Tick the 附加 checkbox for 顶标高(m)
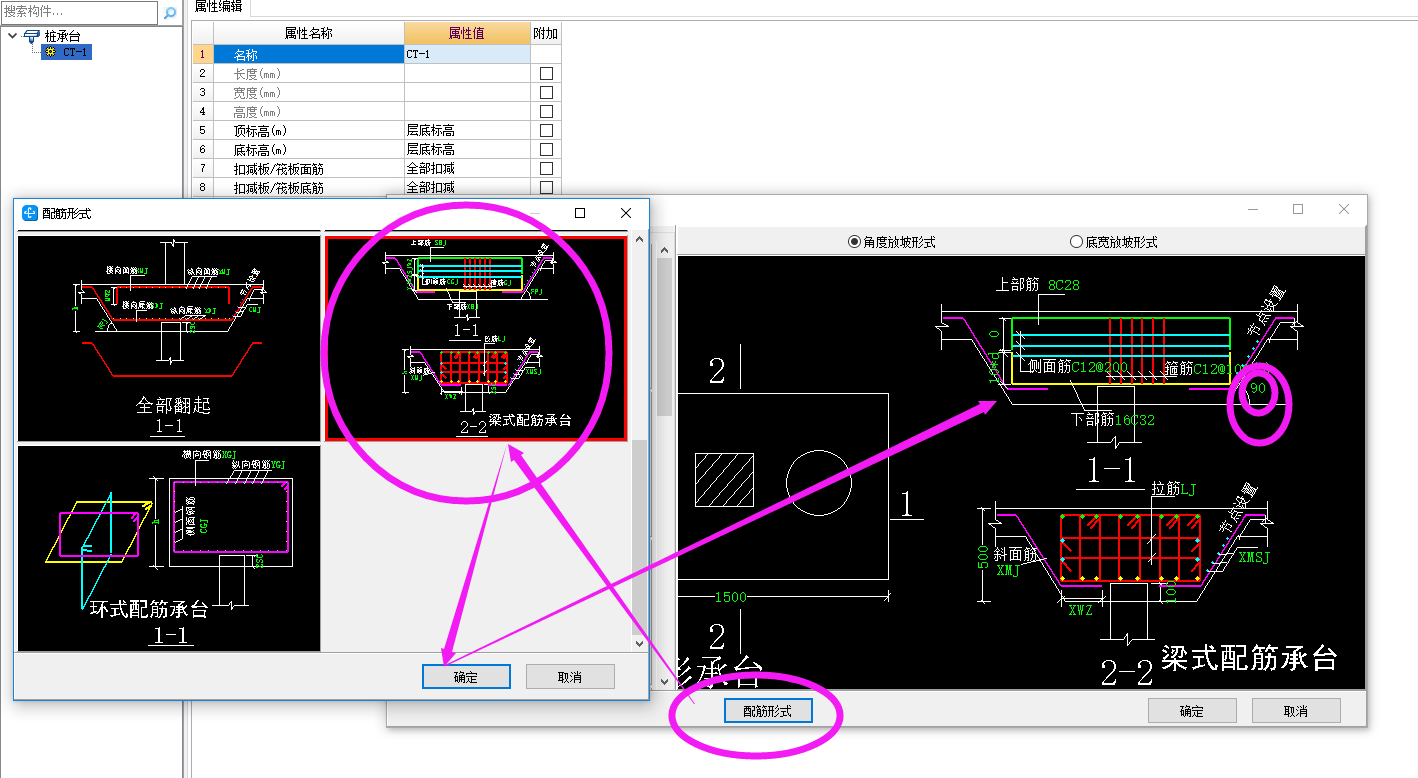Screen dimensions: 1418x778 pyautogui.click(x=546, y=131)
